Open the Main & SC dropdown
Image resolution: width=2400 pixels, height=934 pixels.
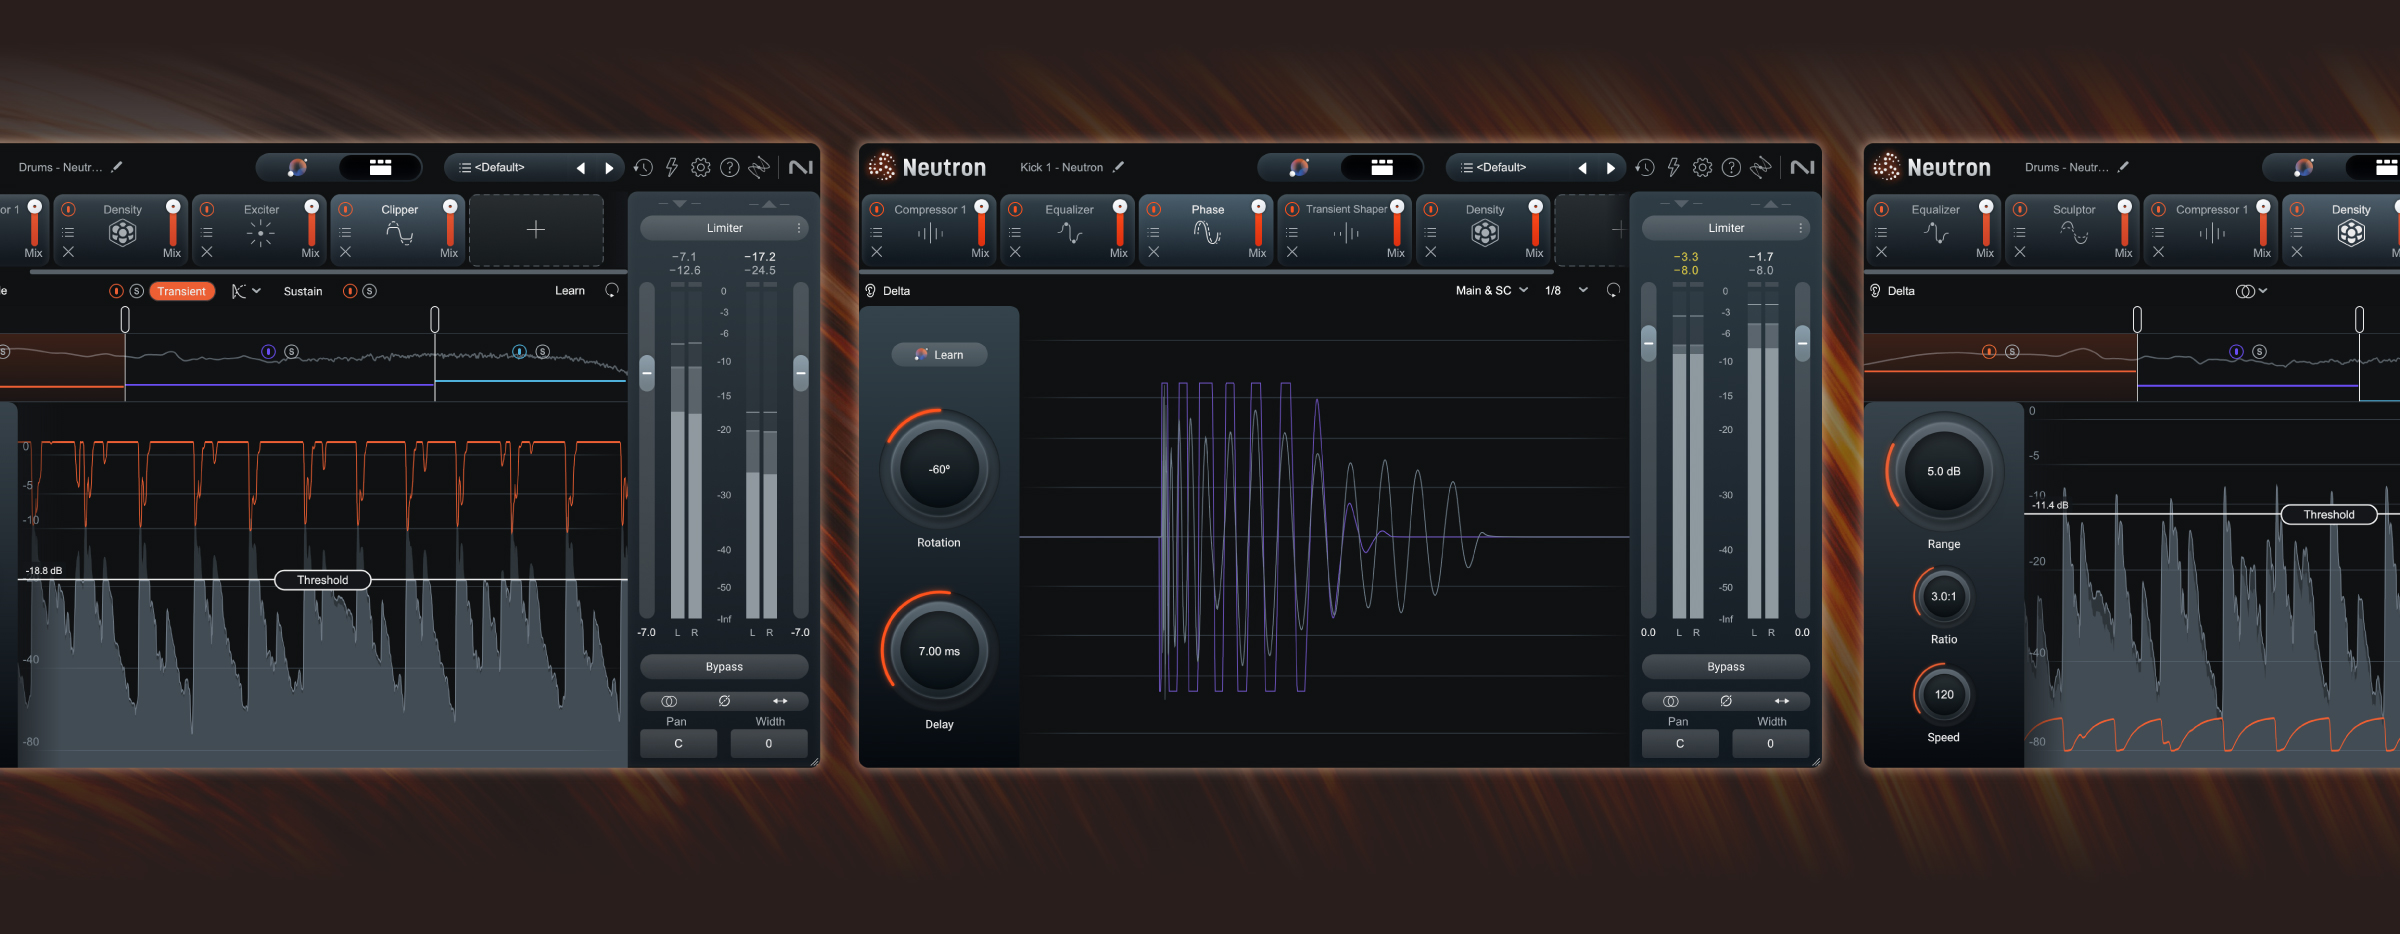pos(1492,290)
